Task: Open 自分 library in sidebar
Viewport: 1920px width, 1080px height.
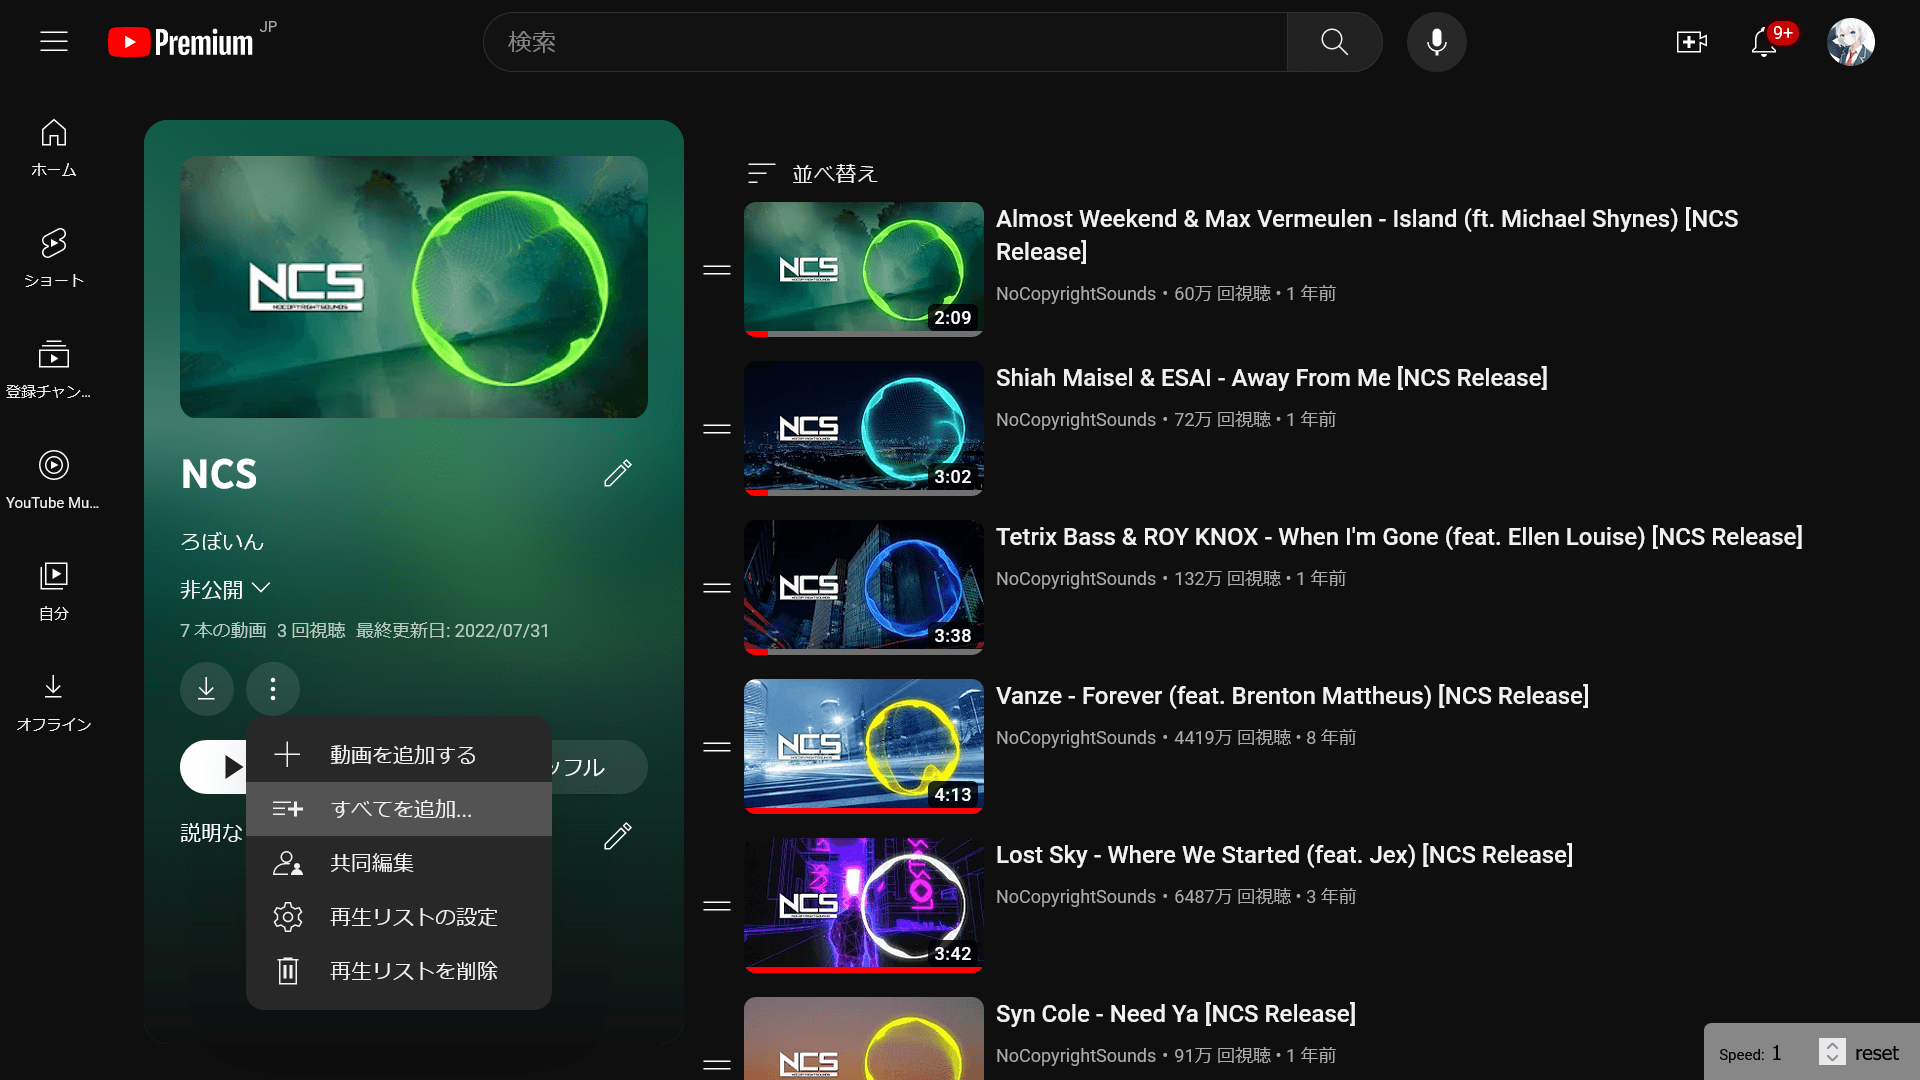Action: [x=54, y=591]
